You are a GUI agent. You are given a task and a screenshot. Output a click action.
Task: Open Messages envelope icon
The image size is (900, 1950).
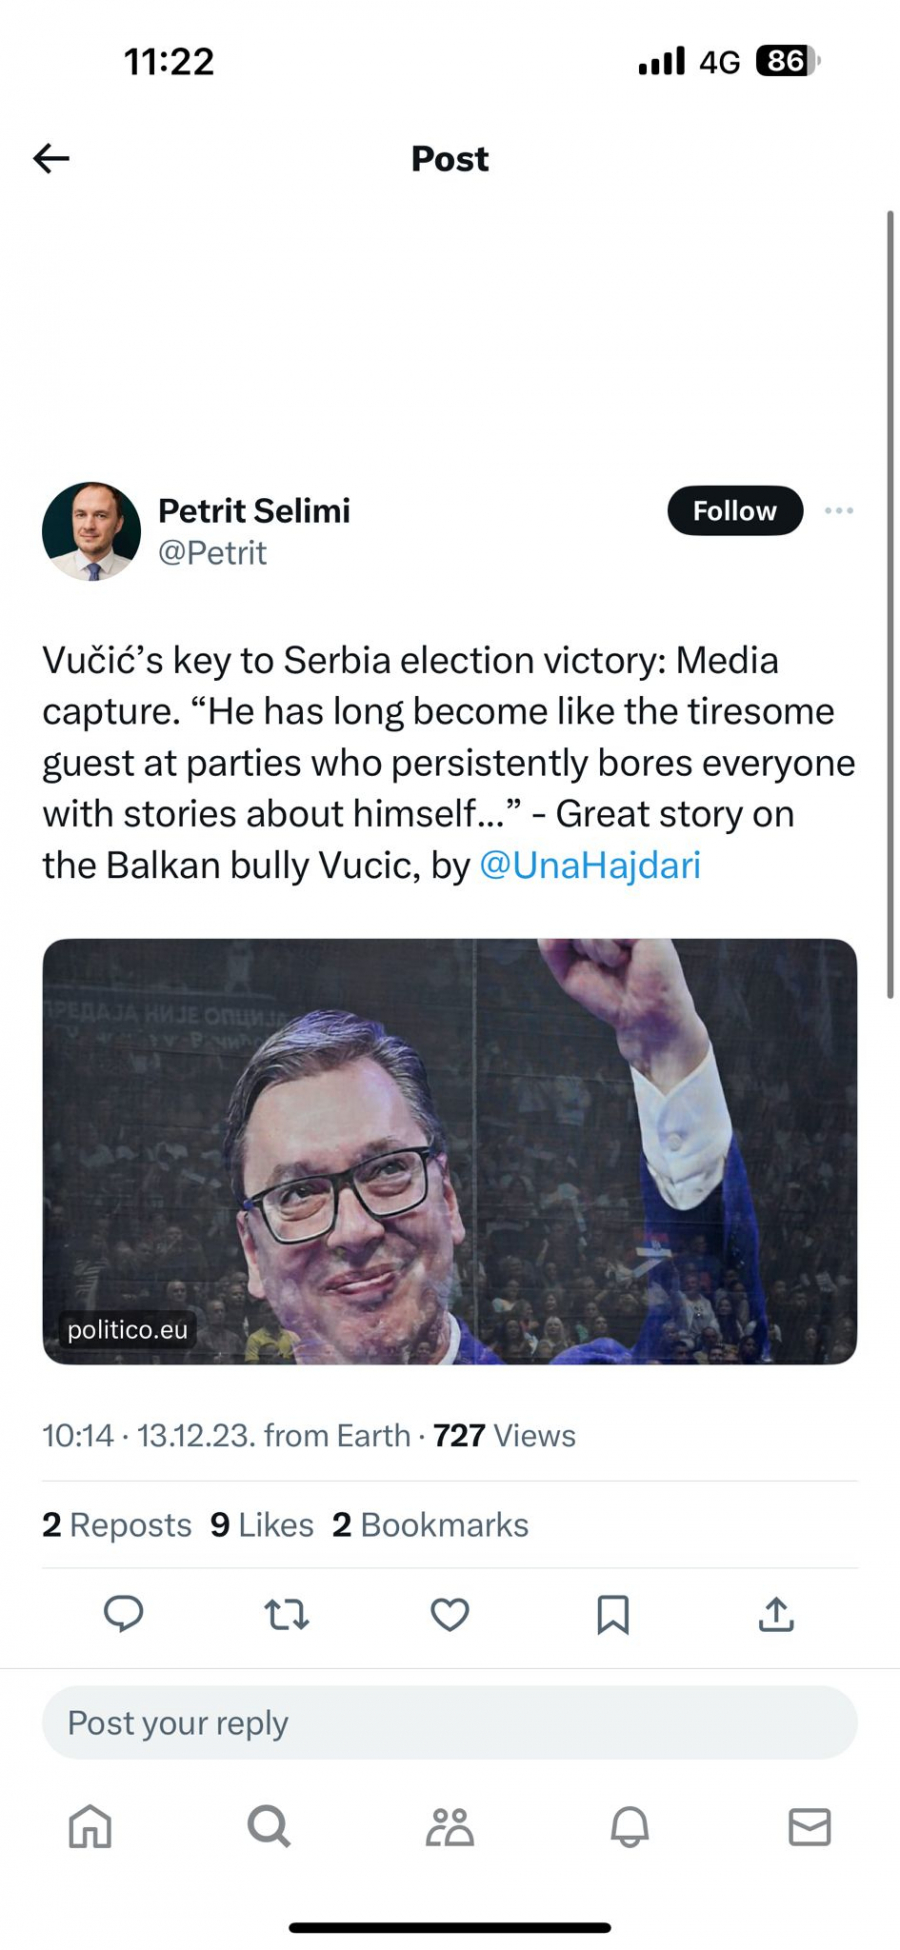[809, 1827]
